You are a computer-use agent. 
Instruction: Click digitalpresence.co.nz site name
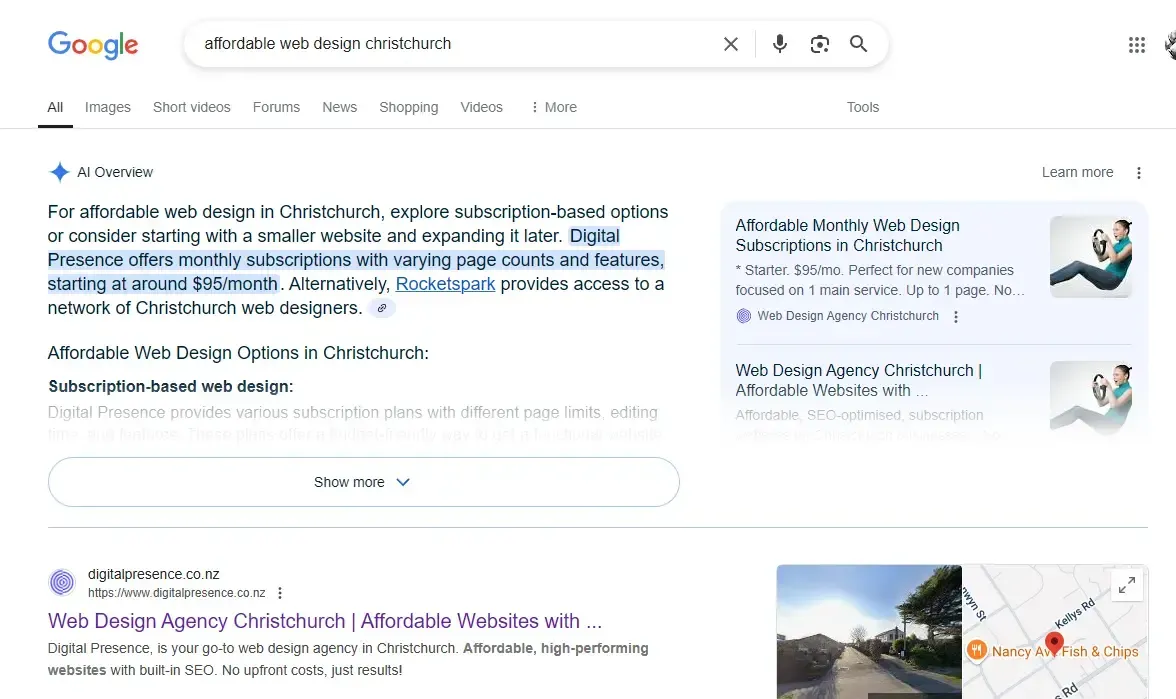pos(154,574)
